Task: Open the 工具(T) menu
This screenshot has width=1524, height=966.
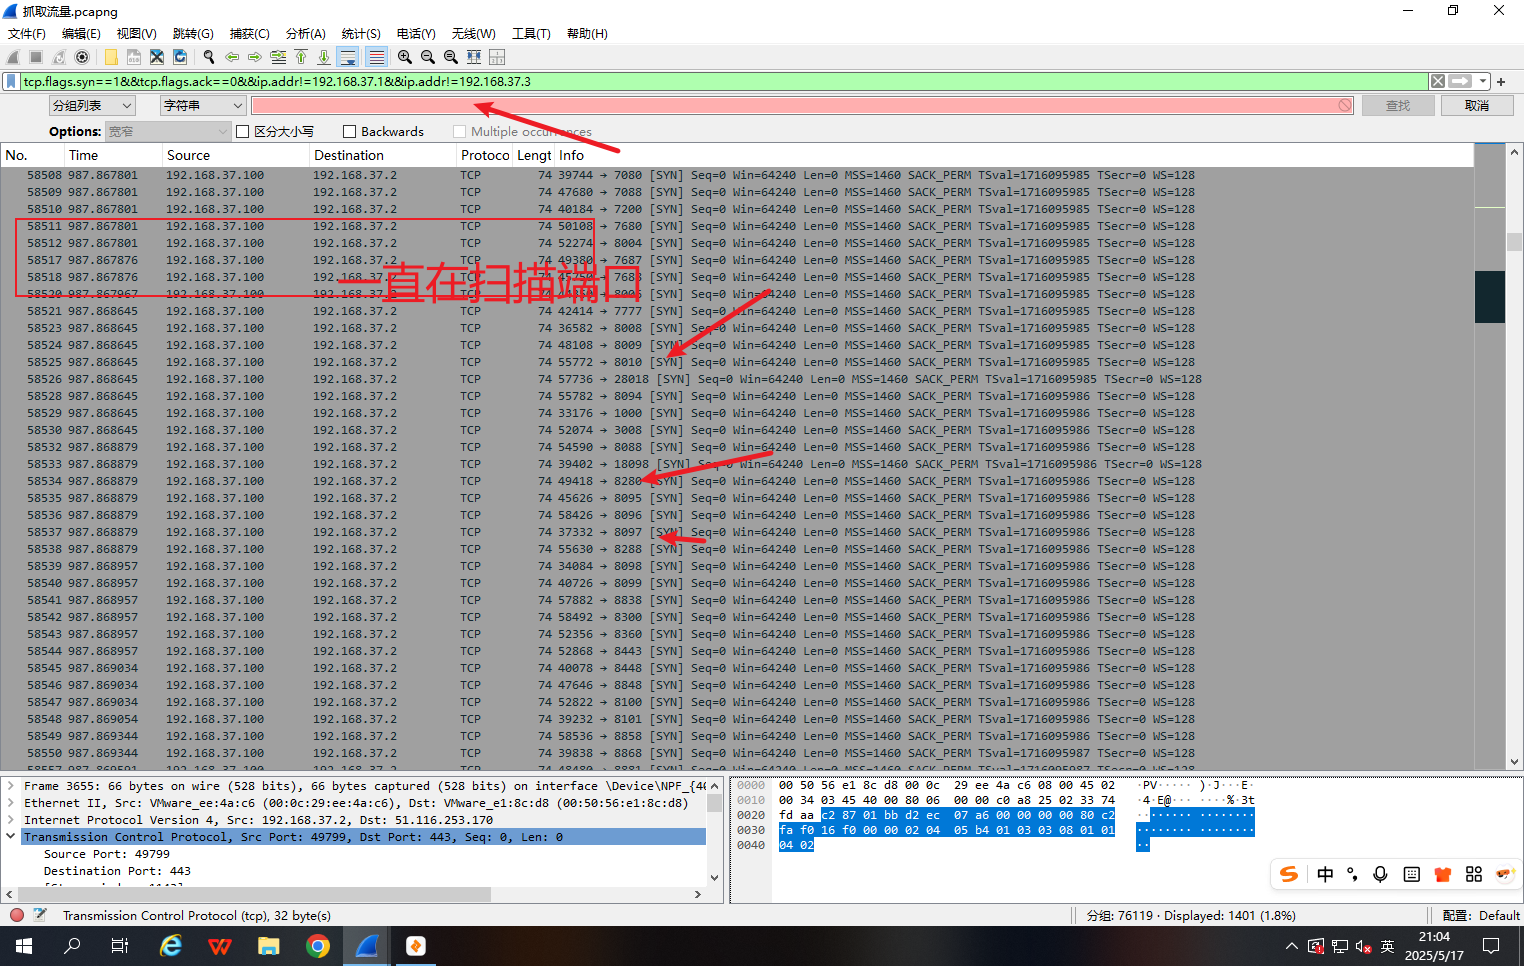Action: coord(531,34)
